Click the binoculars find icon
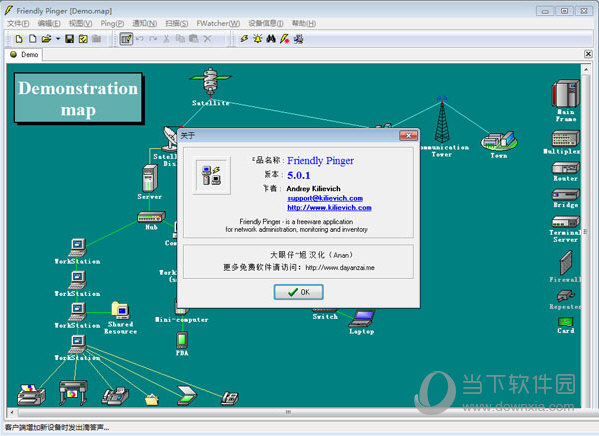 tap(271, 39)
